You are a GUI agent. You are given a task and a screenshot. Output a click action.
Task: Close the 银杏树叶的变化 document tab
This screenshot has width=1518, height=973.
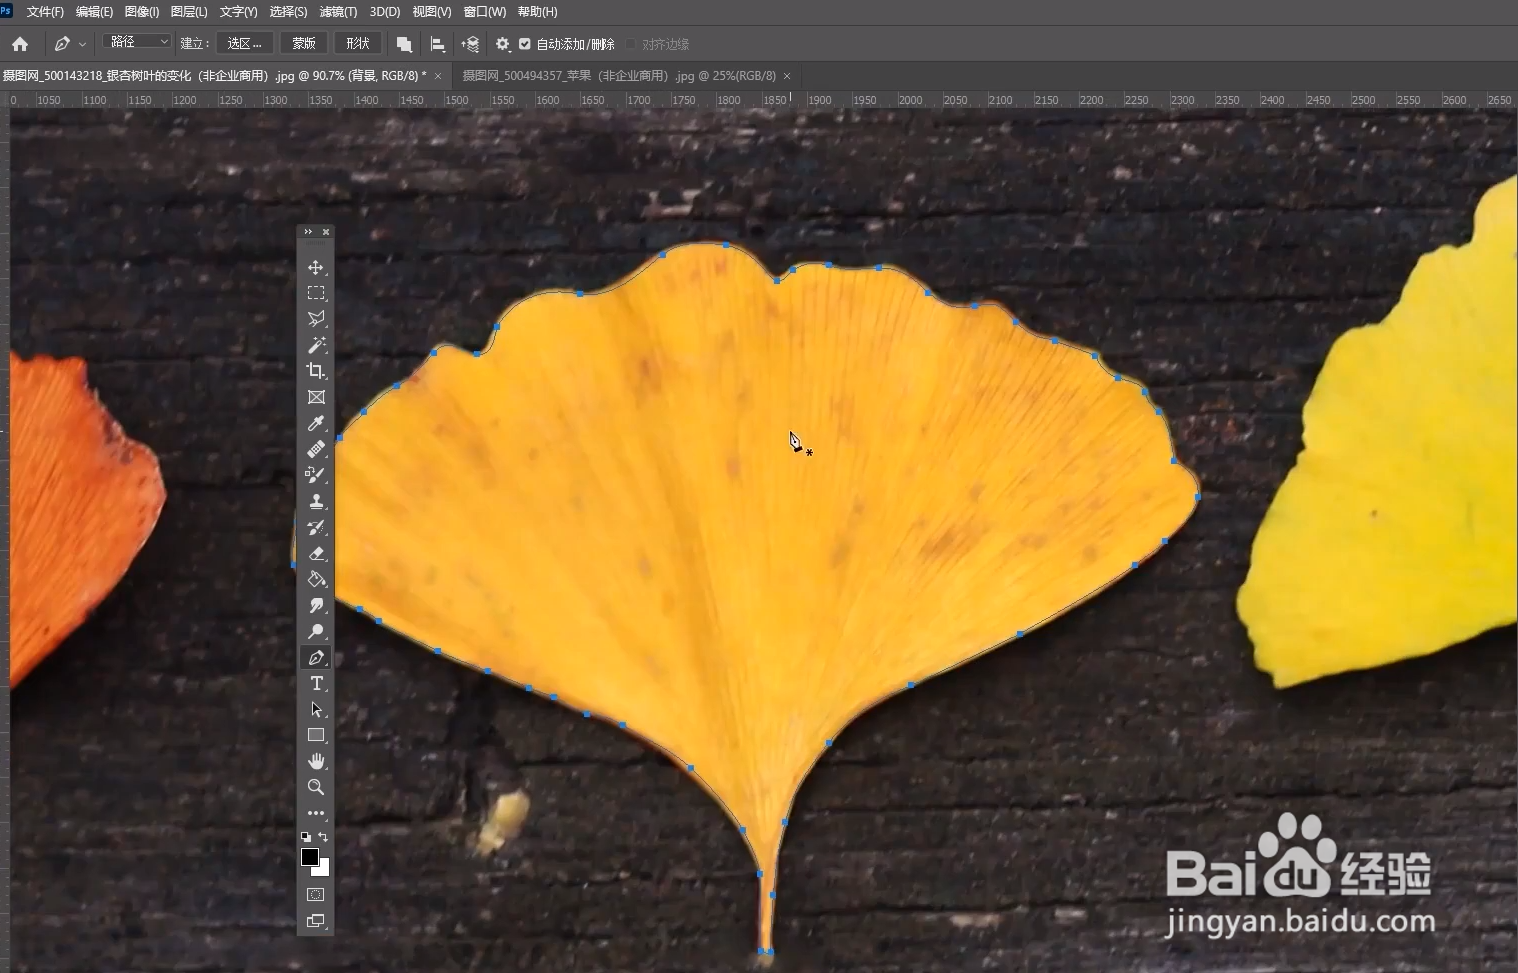tap(438, 76)
